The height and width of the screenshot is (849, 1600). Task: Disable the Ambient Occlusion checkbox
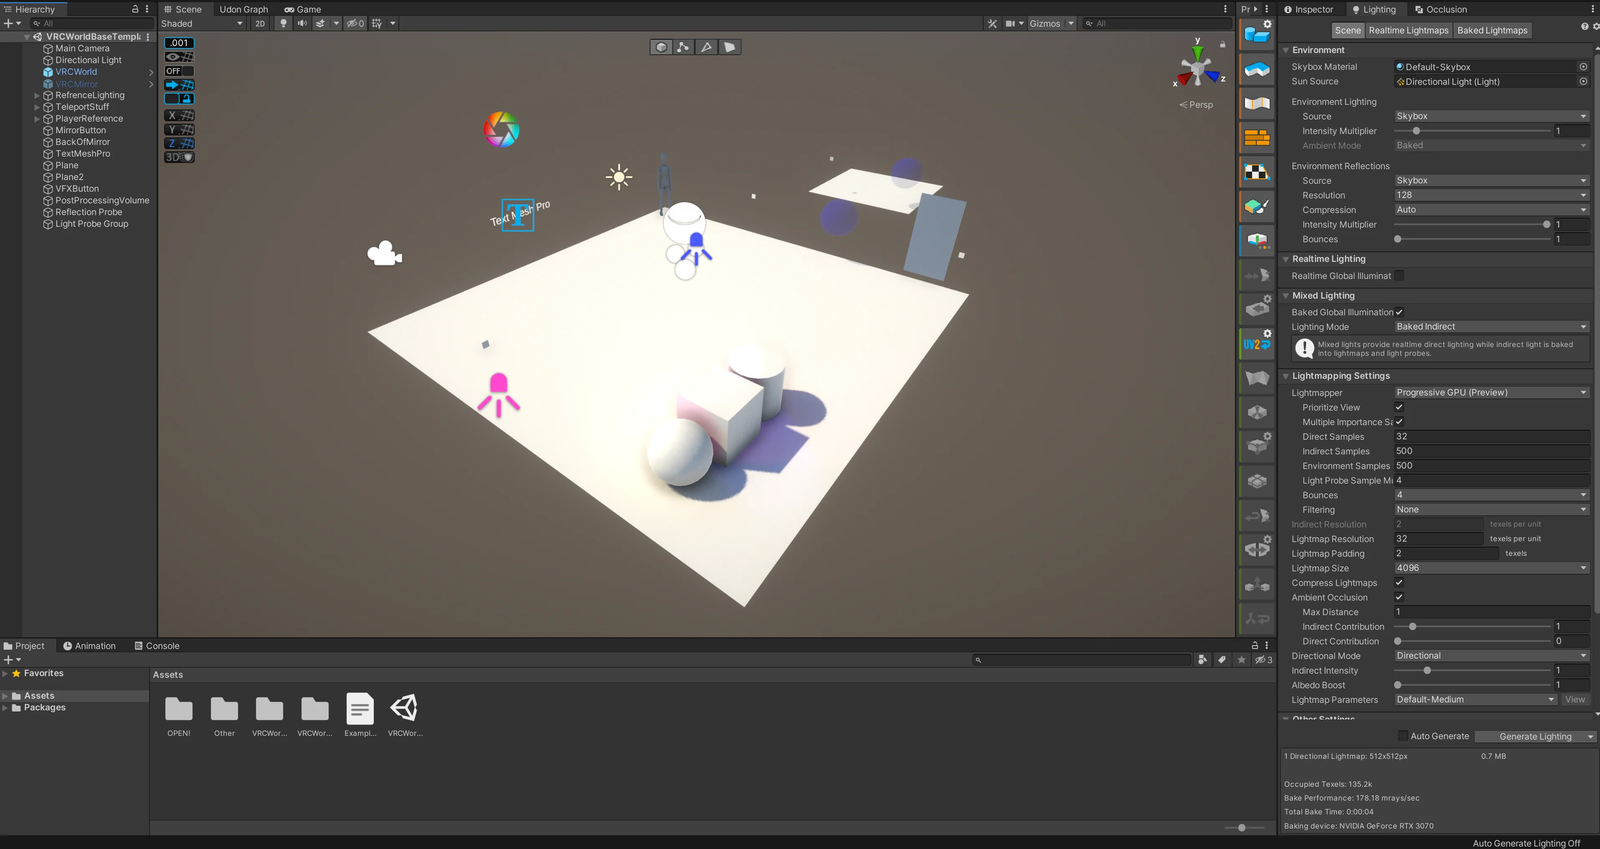click(1399, 597)
